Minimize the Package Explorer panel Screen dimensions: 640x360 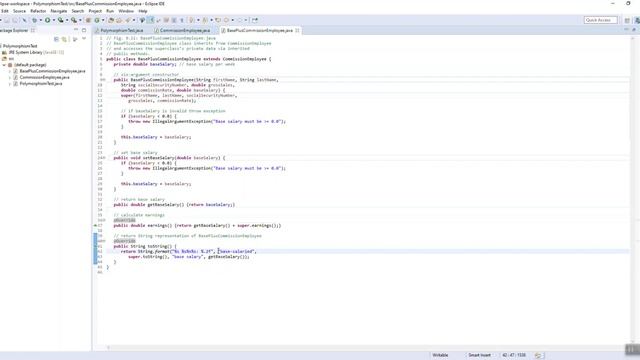76,30
